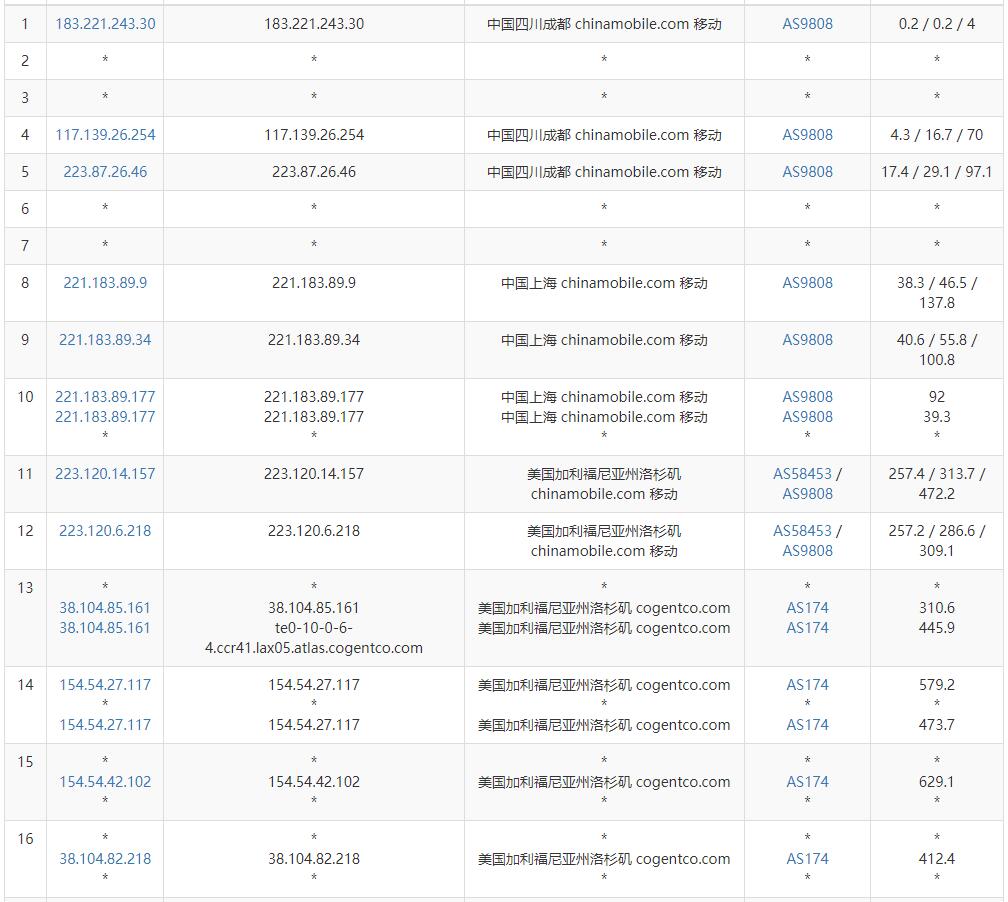
Task: Click IP link 223.120.6.218 in hop 12
Action: pos(105,531)
